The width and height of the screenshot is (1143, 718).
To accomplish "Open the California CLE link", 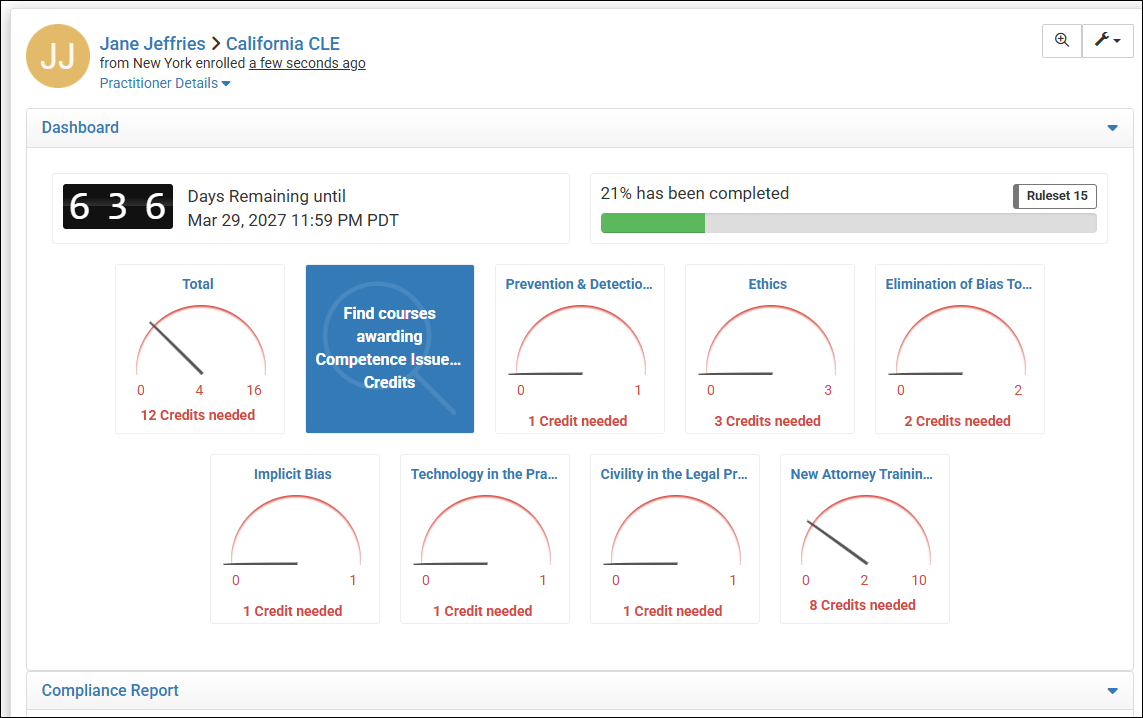I will (283, 44).
